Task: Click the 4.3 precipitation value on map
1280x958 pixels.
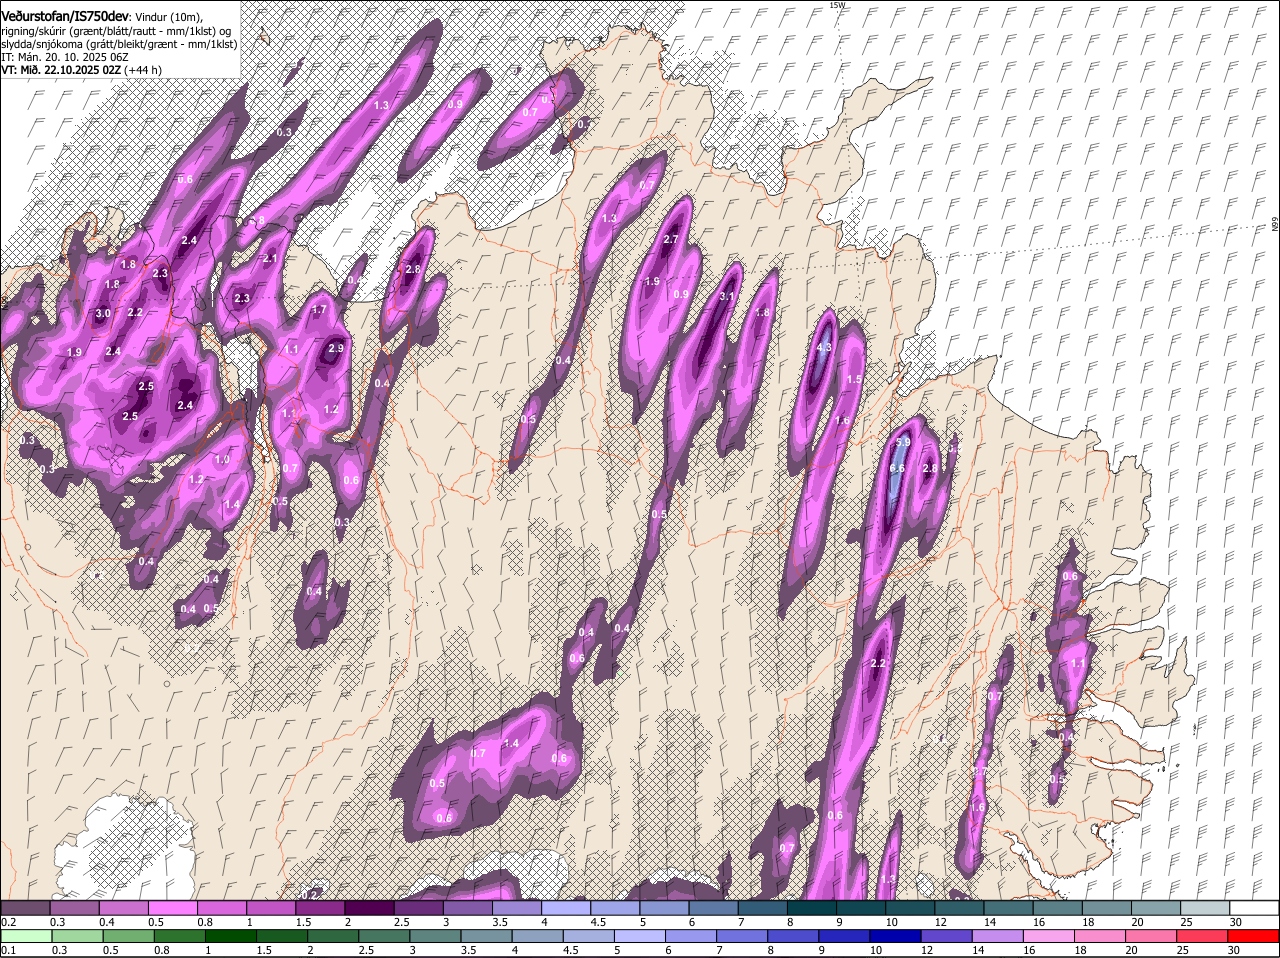Action: [824, 348]
